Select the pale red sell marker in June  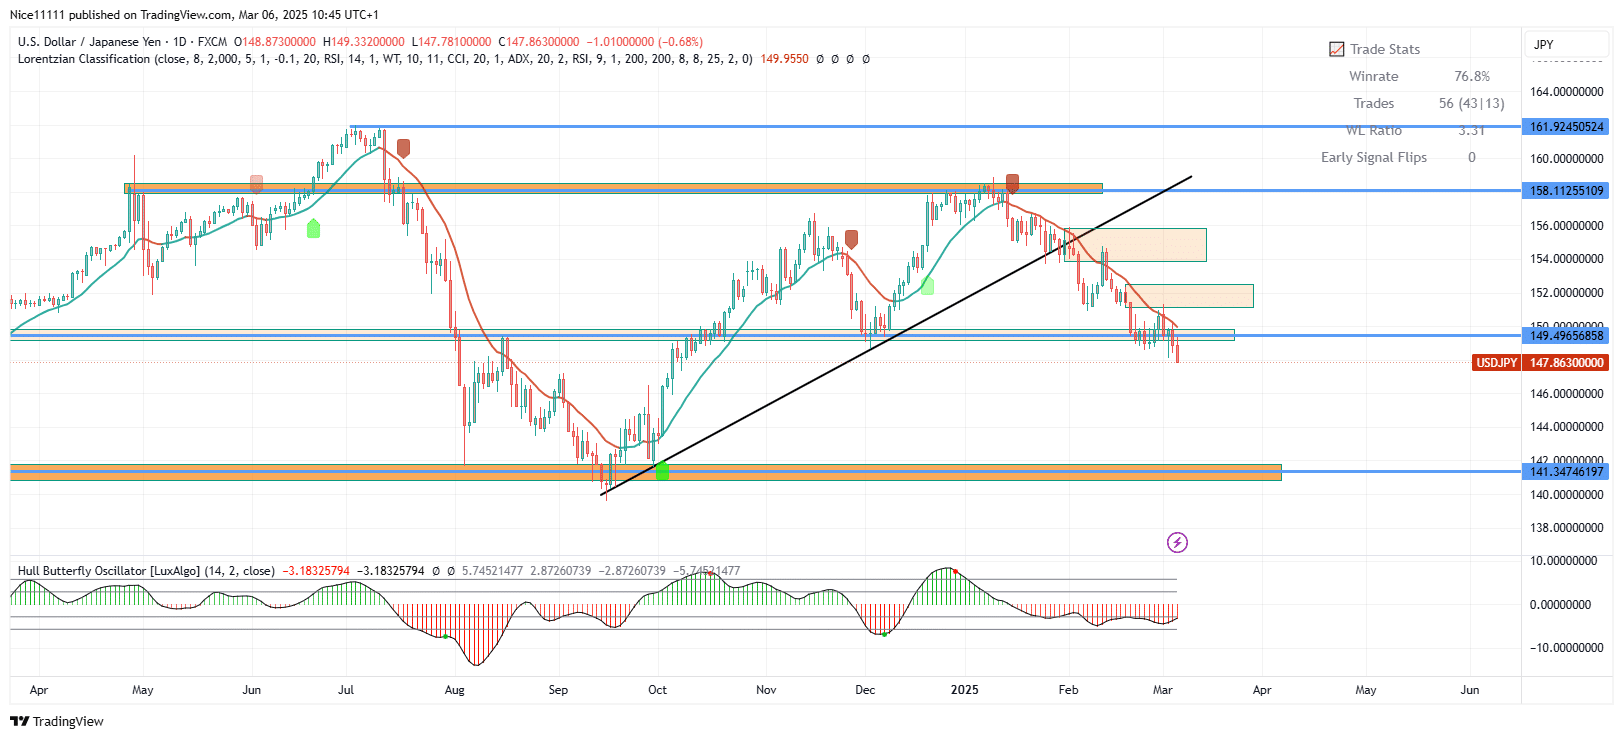(256, 184)
